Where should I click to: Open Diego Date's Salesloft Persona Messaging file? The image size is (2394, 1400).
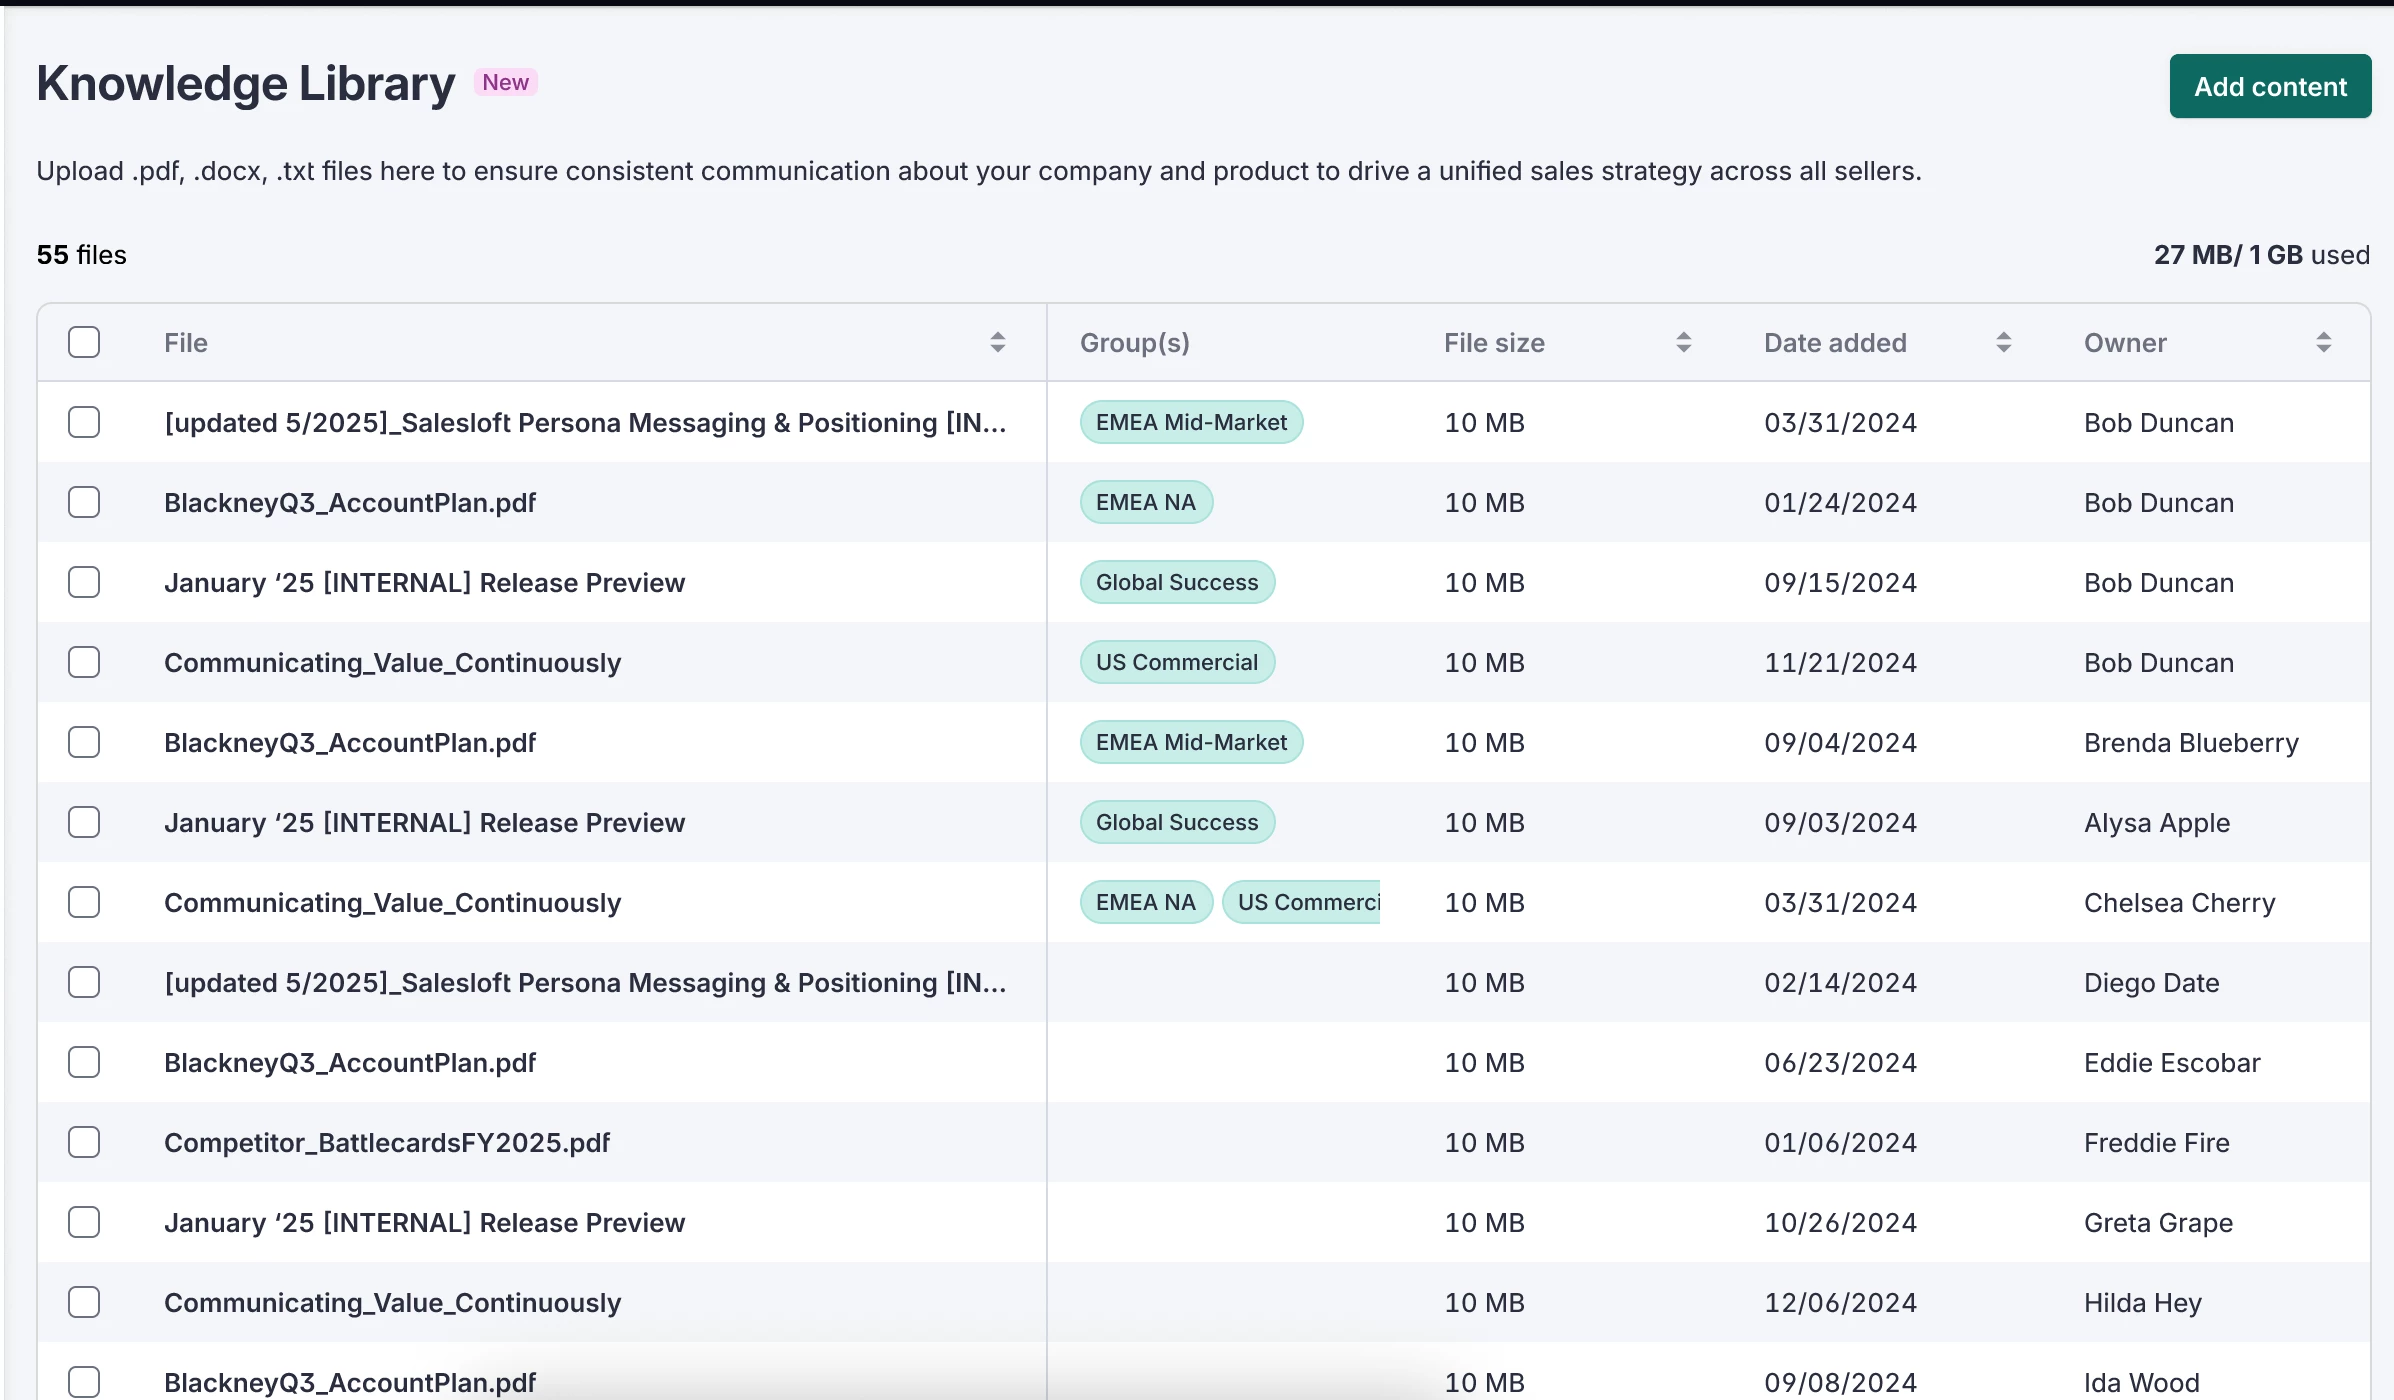click(584, 982)
